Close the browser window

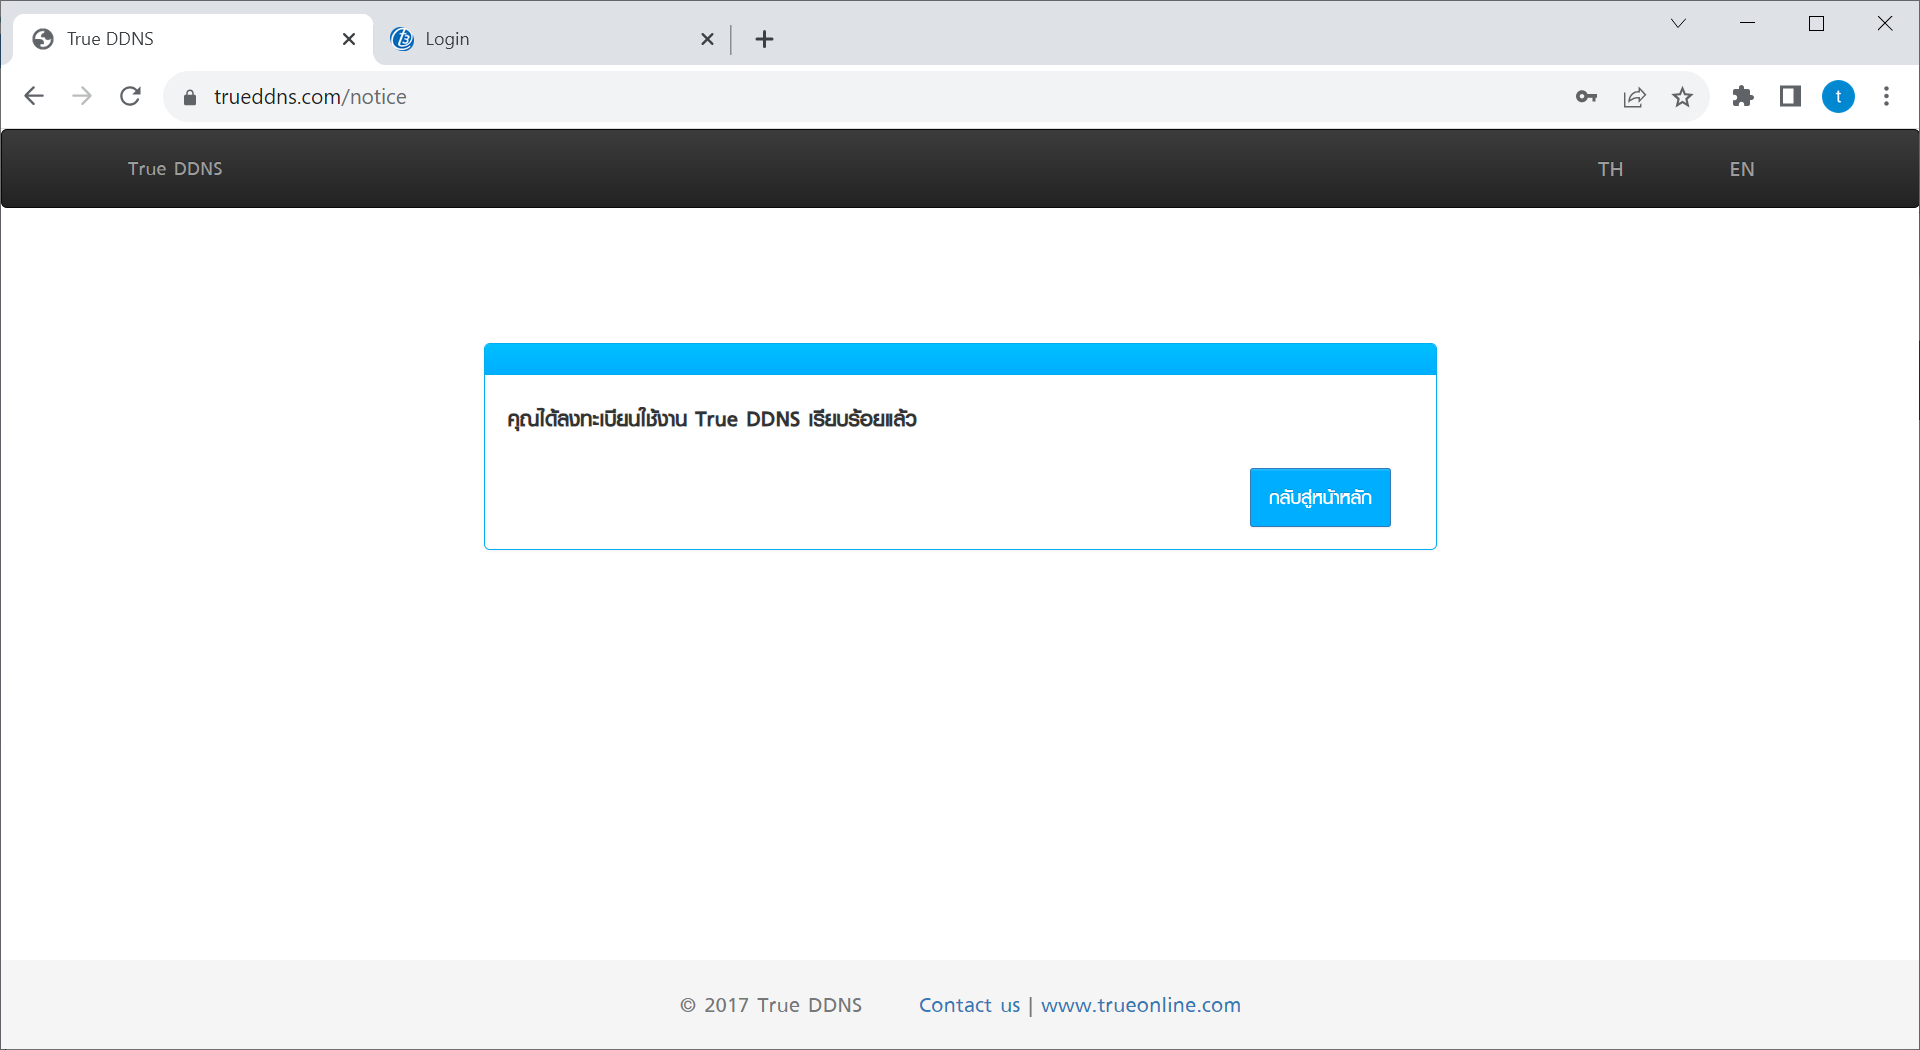point(1885,23)
